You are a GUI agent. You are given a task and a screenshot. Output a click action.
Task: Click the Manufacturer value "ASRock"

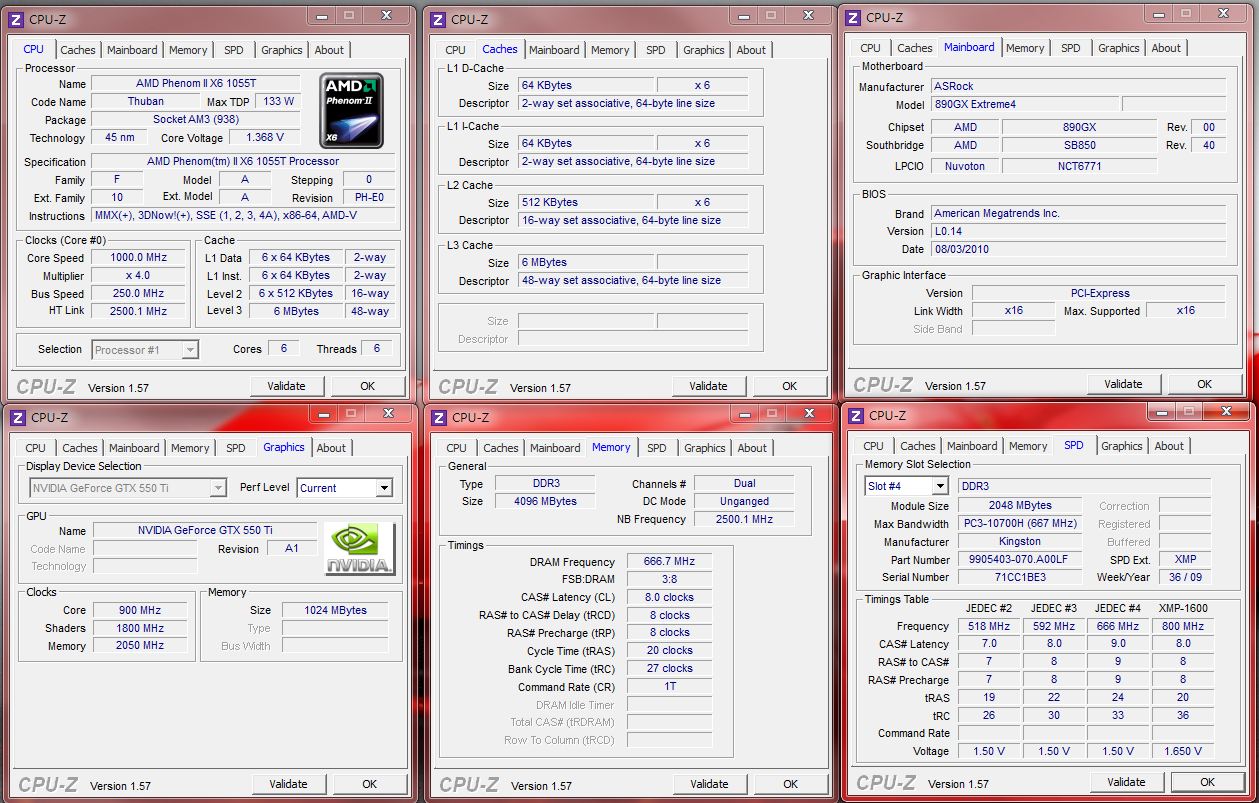1078,87
